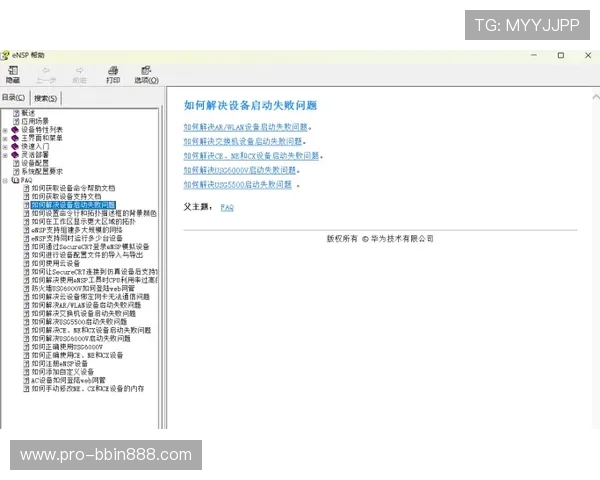Click the content pane scroll-up arrow
Viewport: 600px width, 480px height.
(x=596, y=97)
